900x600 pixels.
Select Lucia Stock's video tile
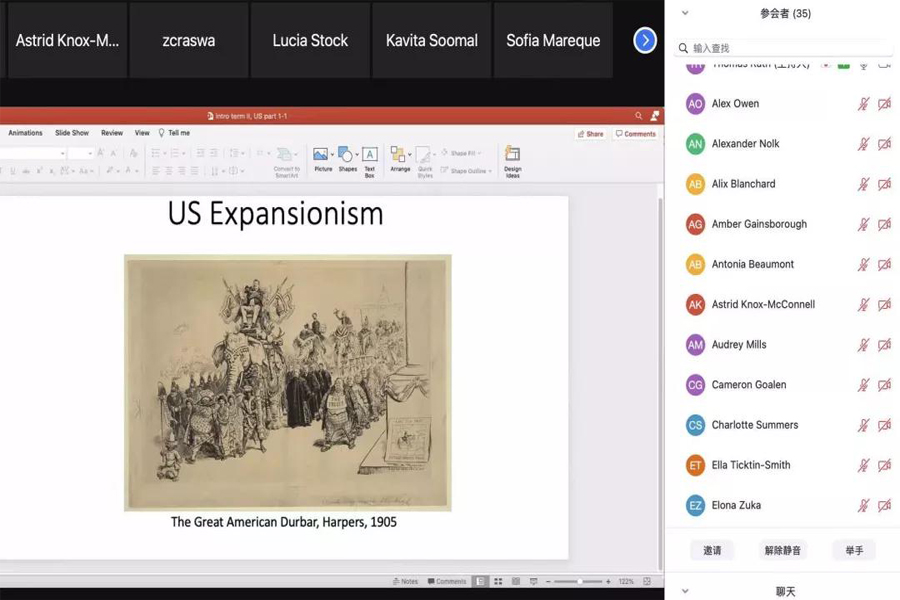pos(311,40)
